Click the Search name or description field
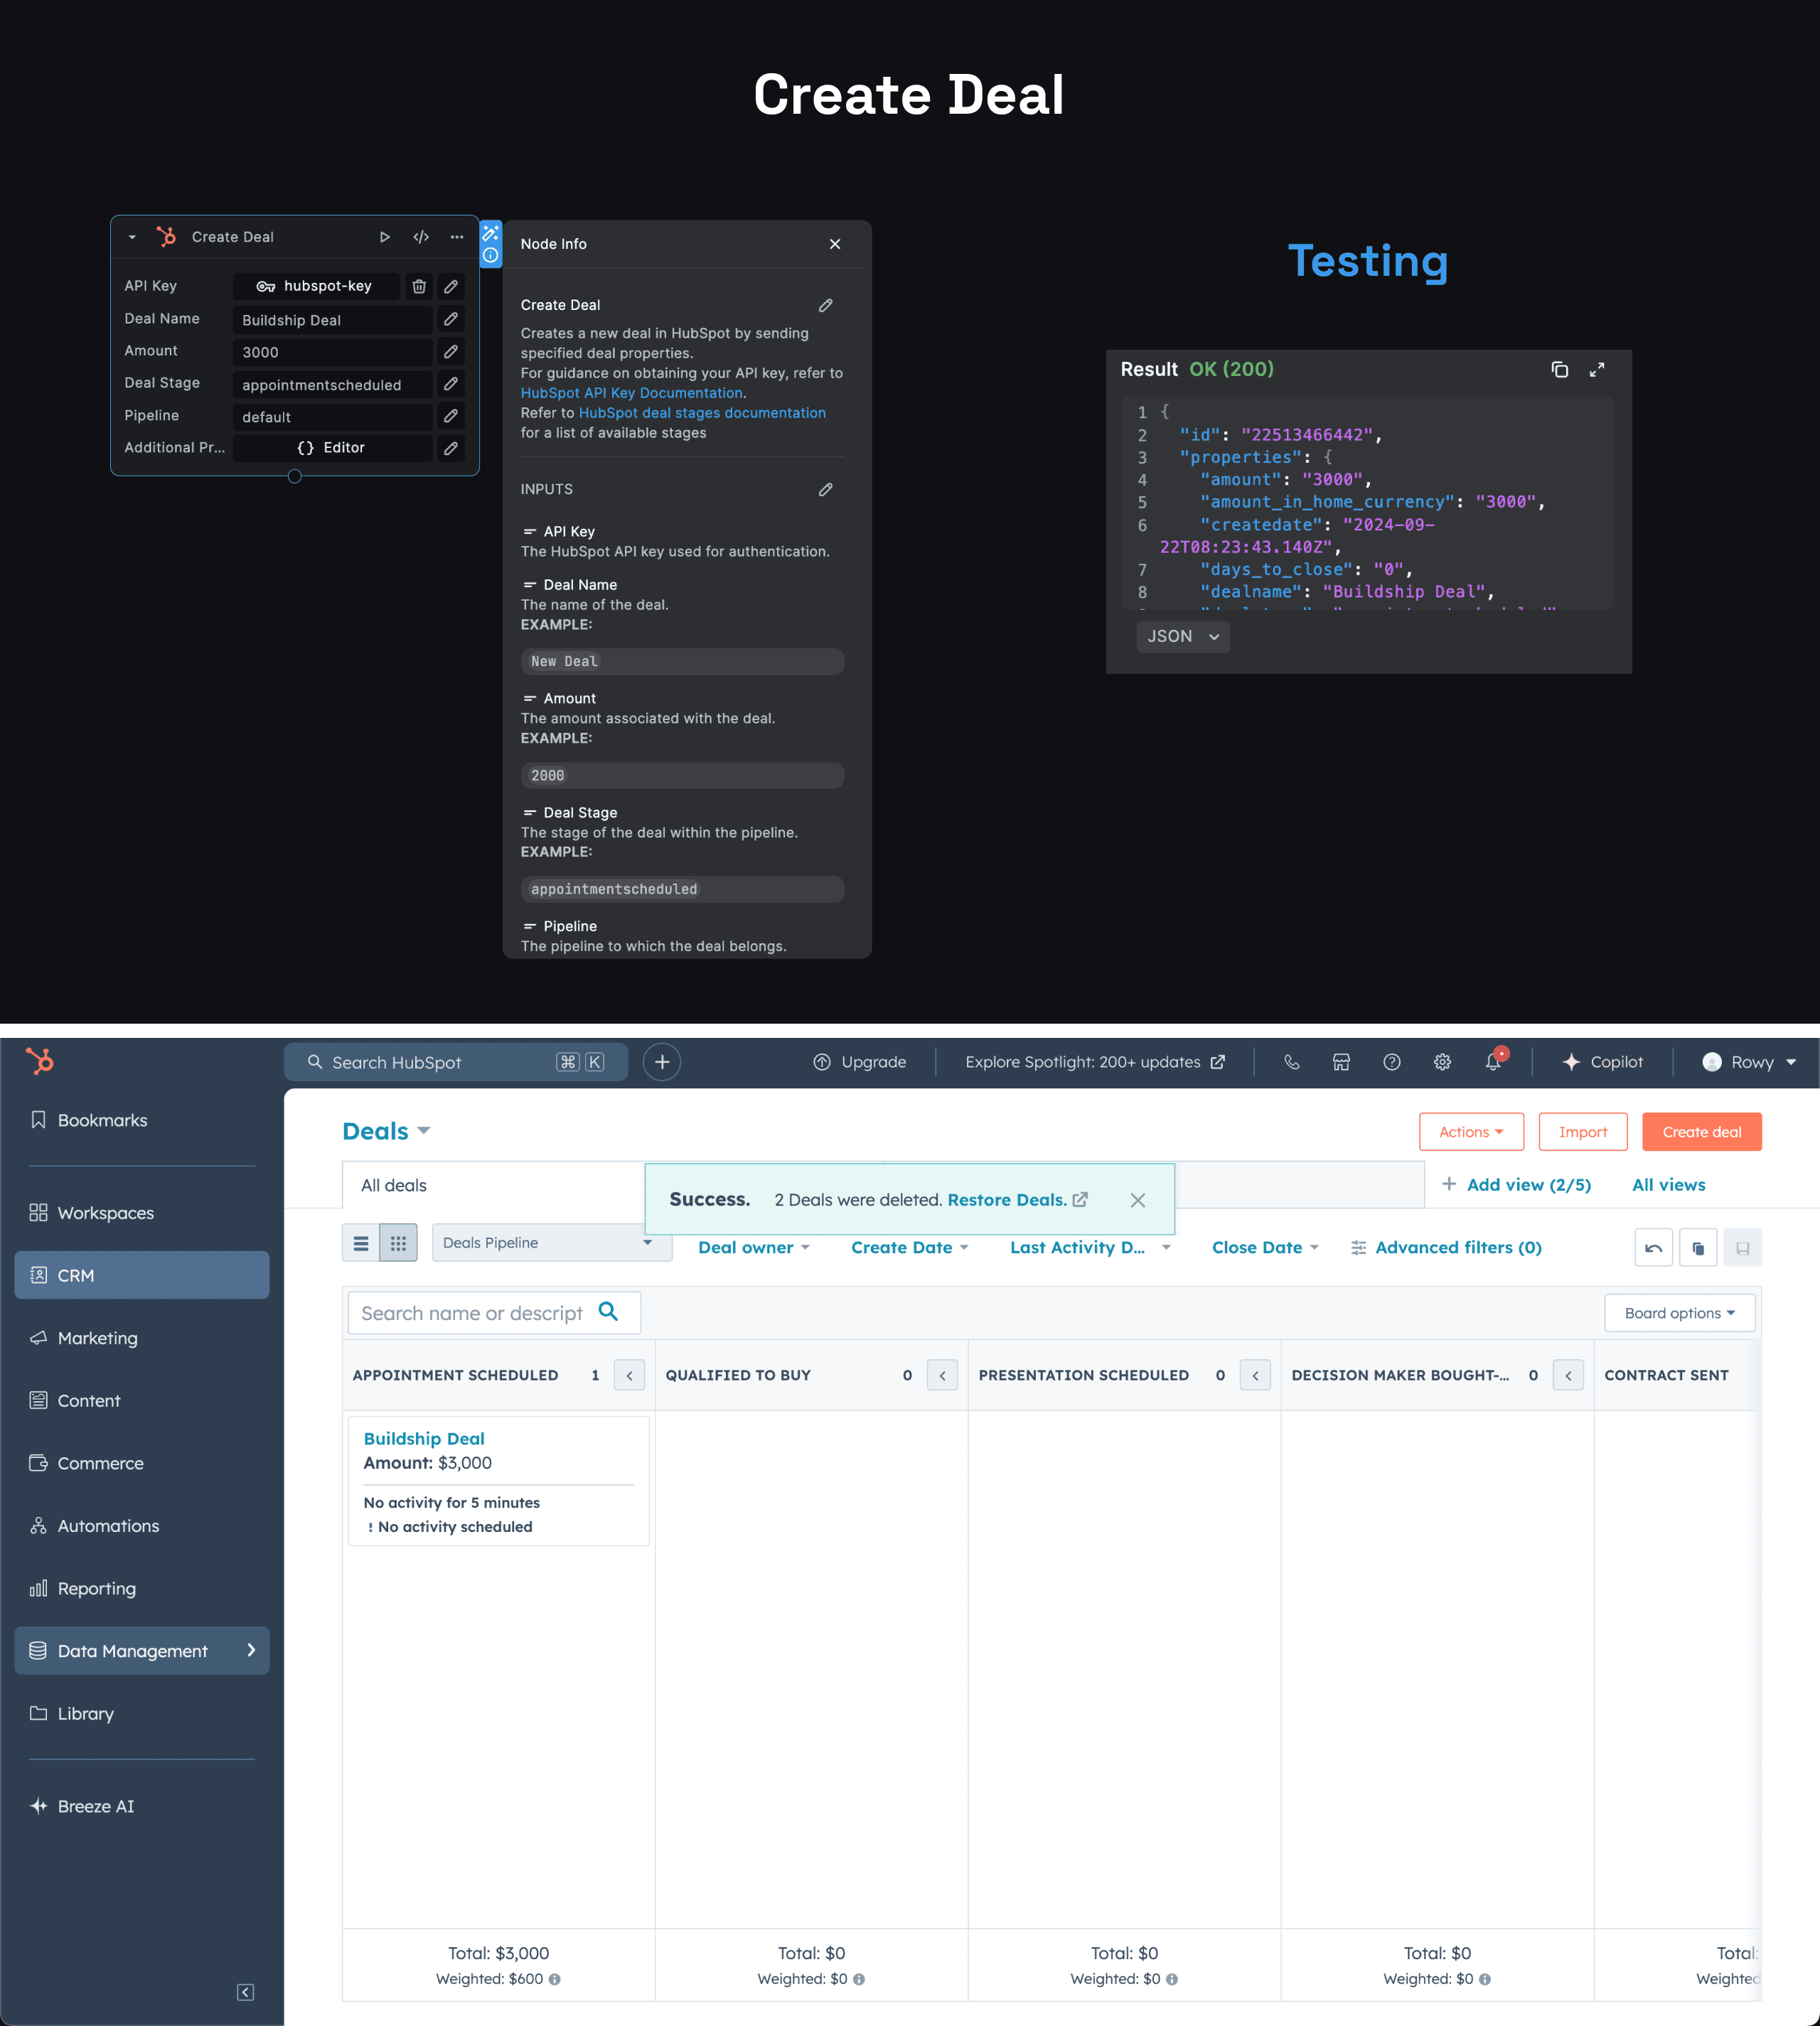 tap(471, 1313)
